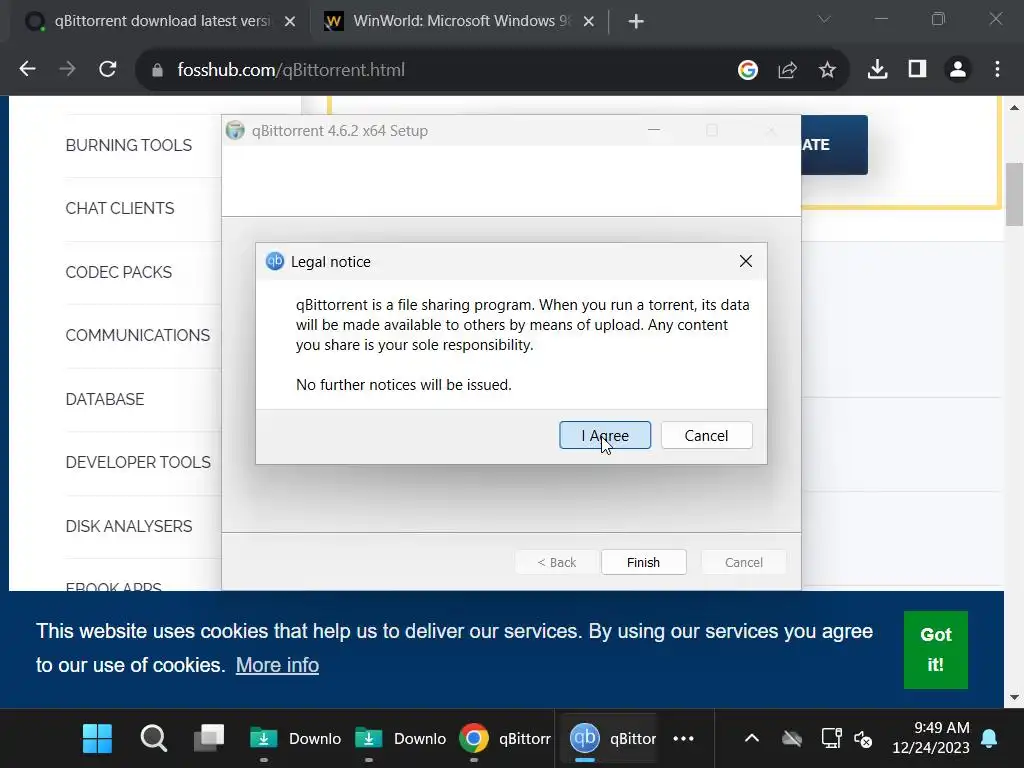1024x768 pixels.
Task: Click the cloud sync tray icon
Action: click(x=792, y=739)
